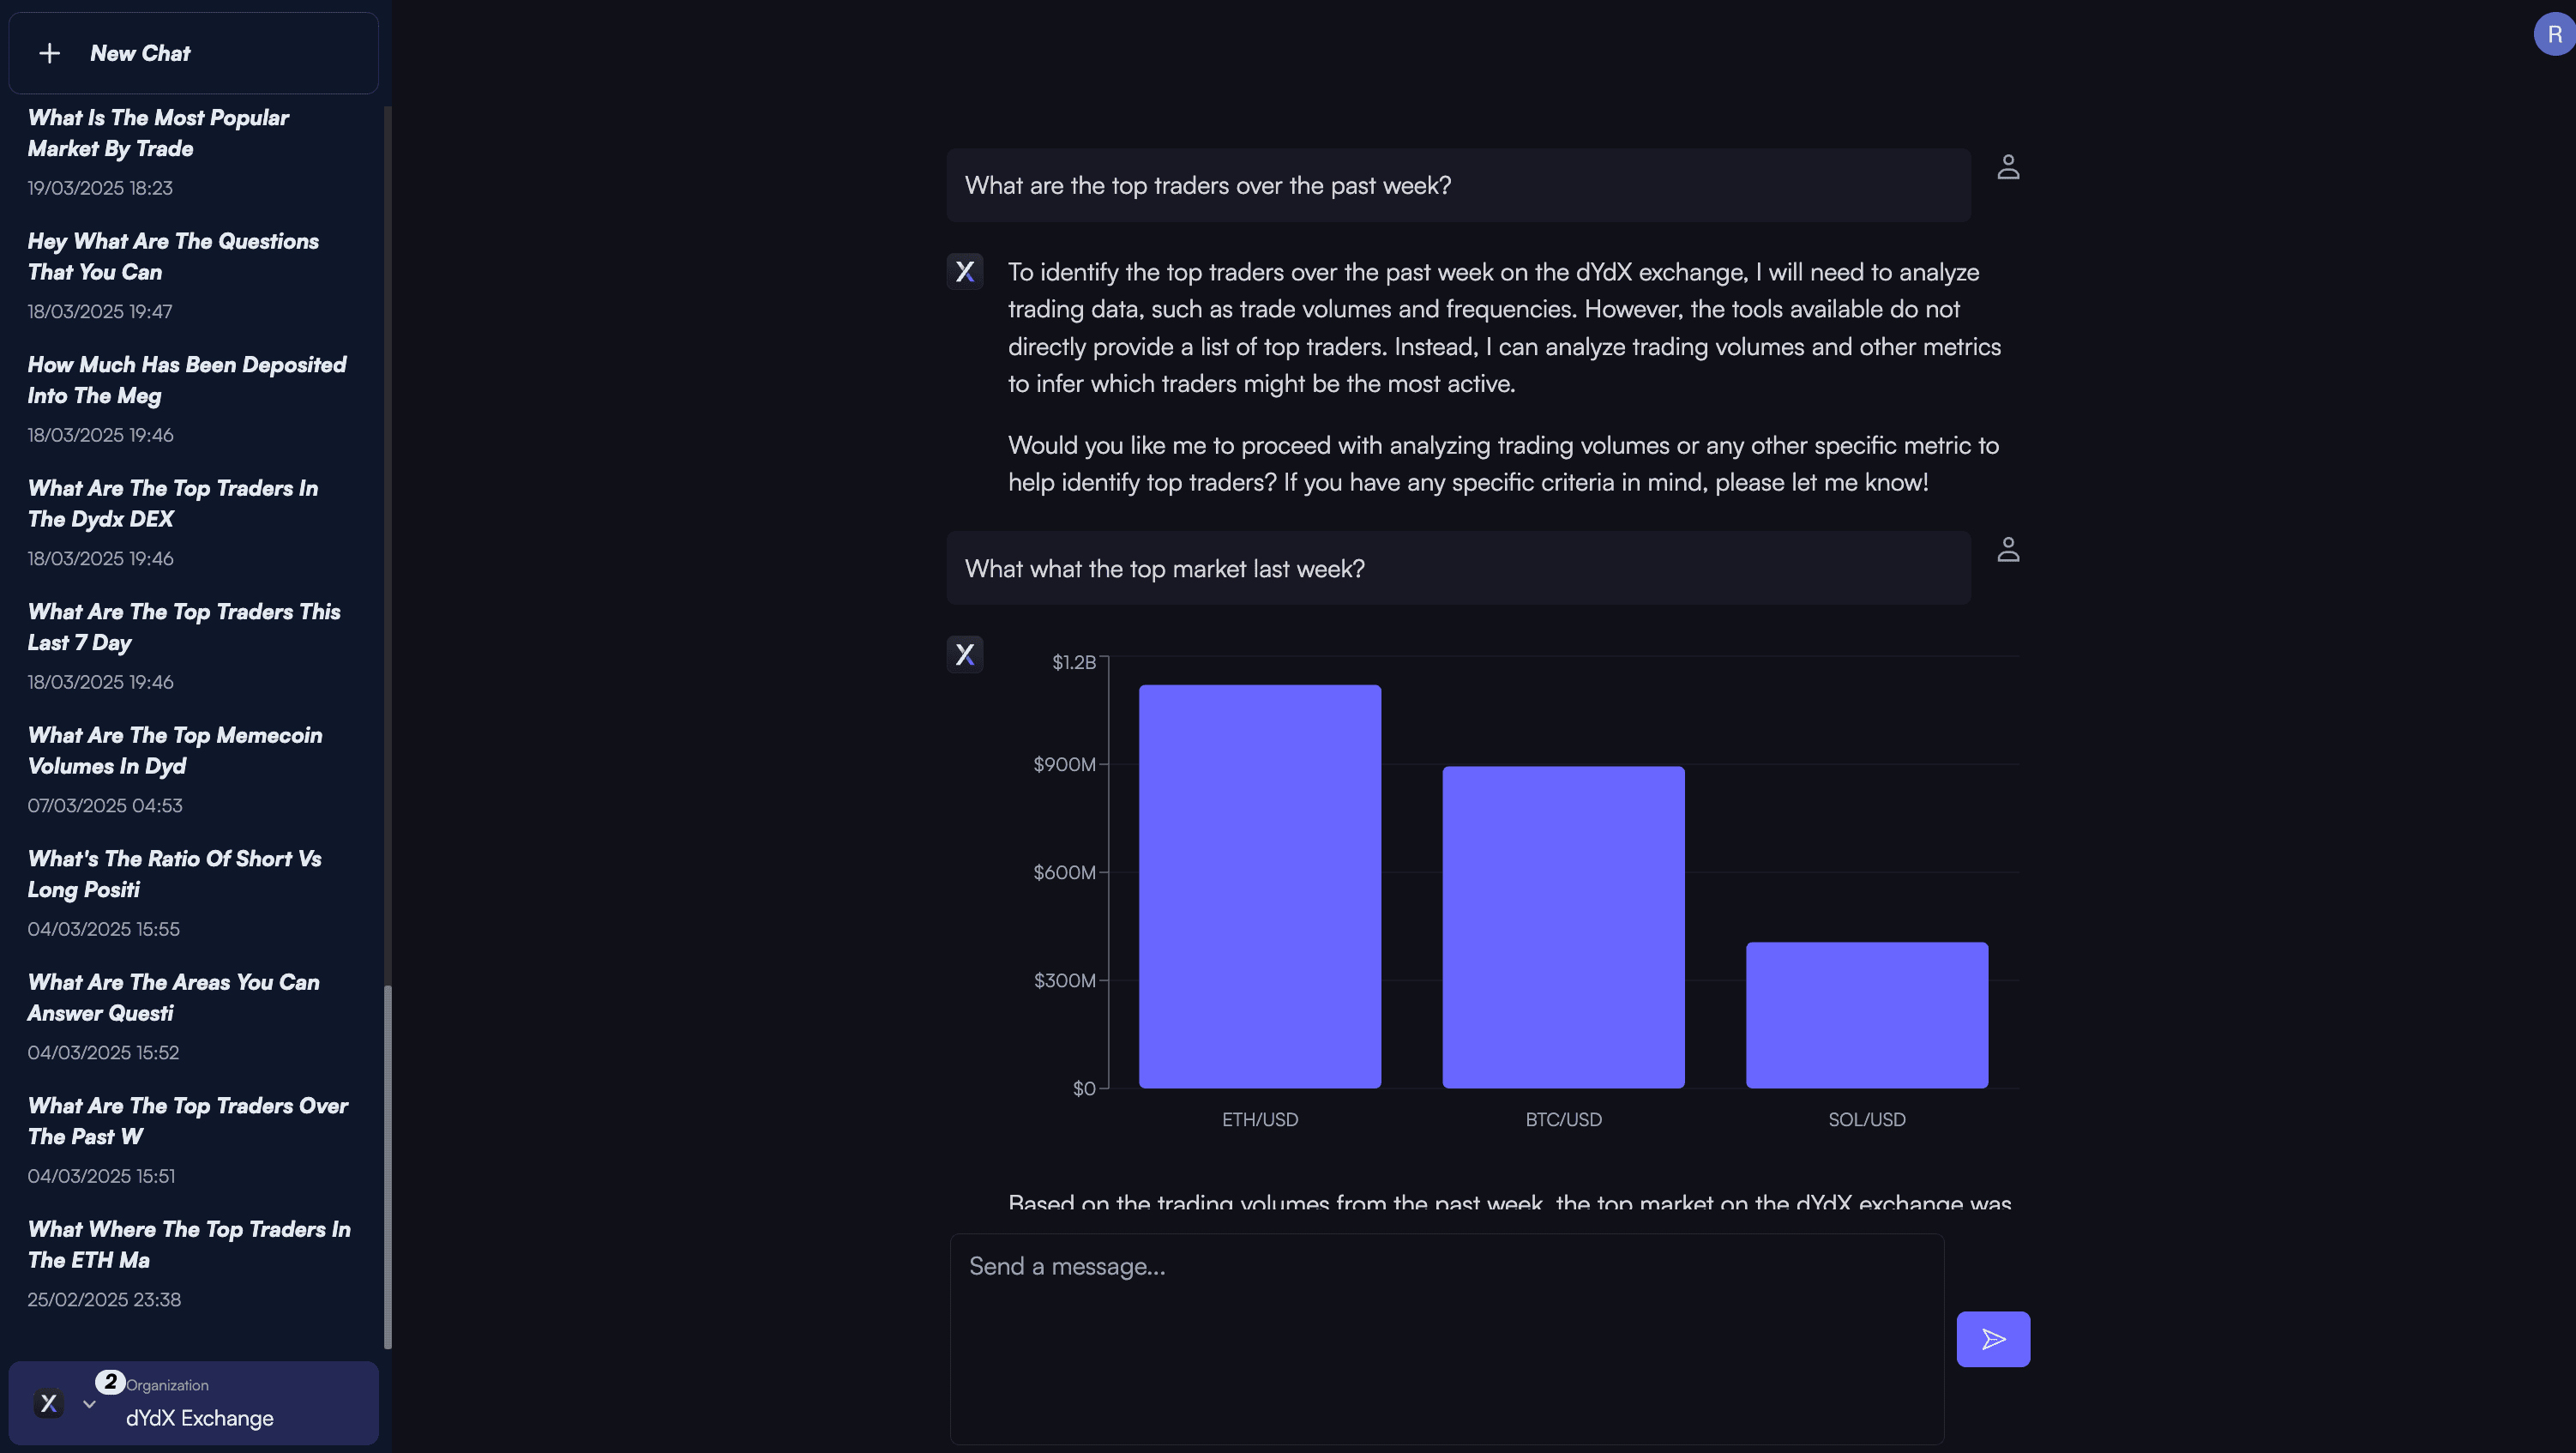Viewport: 2576px width, 1453px height.
Task: Click the user icon beside top market question
Action: pos(2007,550)
